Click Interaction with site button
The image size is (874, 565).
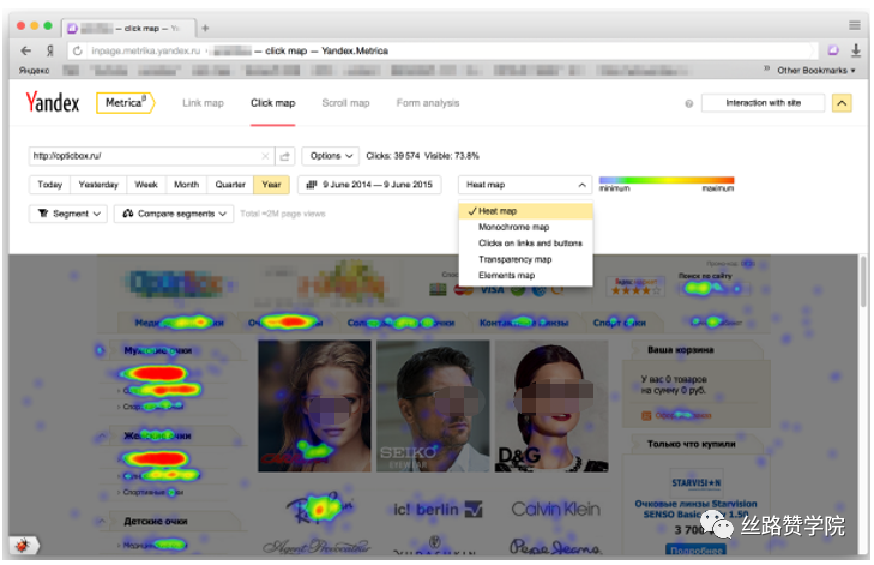763,103
